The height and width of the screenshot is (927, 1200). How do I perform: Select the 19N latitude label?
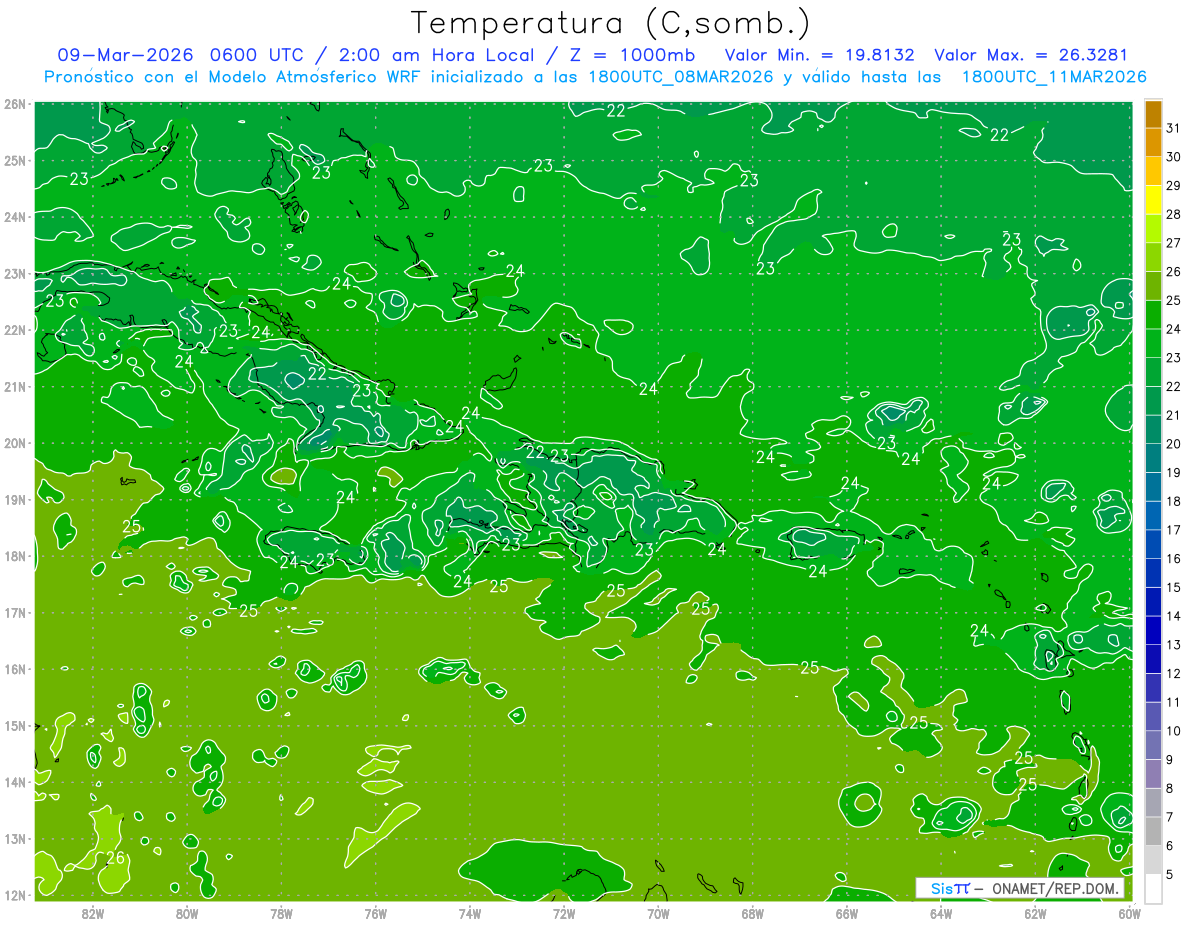15,500
